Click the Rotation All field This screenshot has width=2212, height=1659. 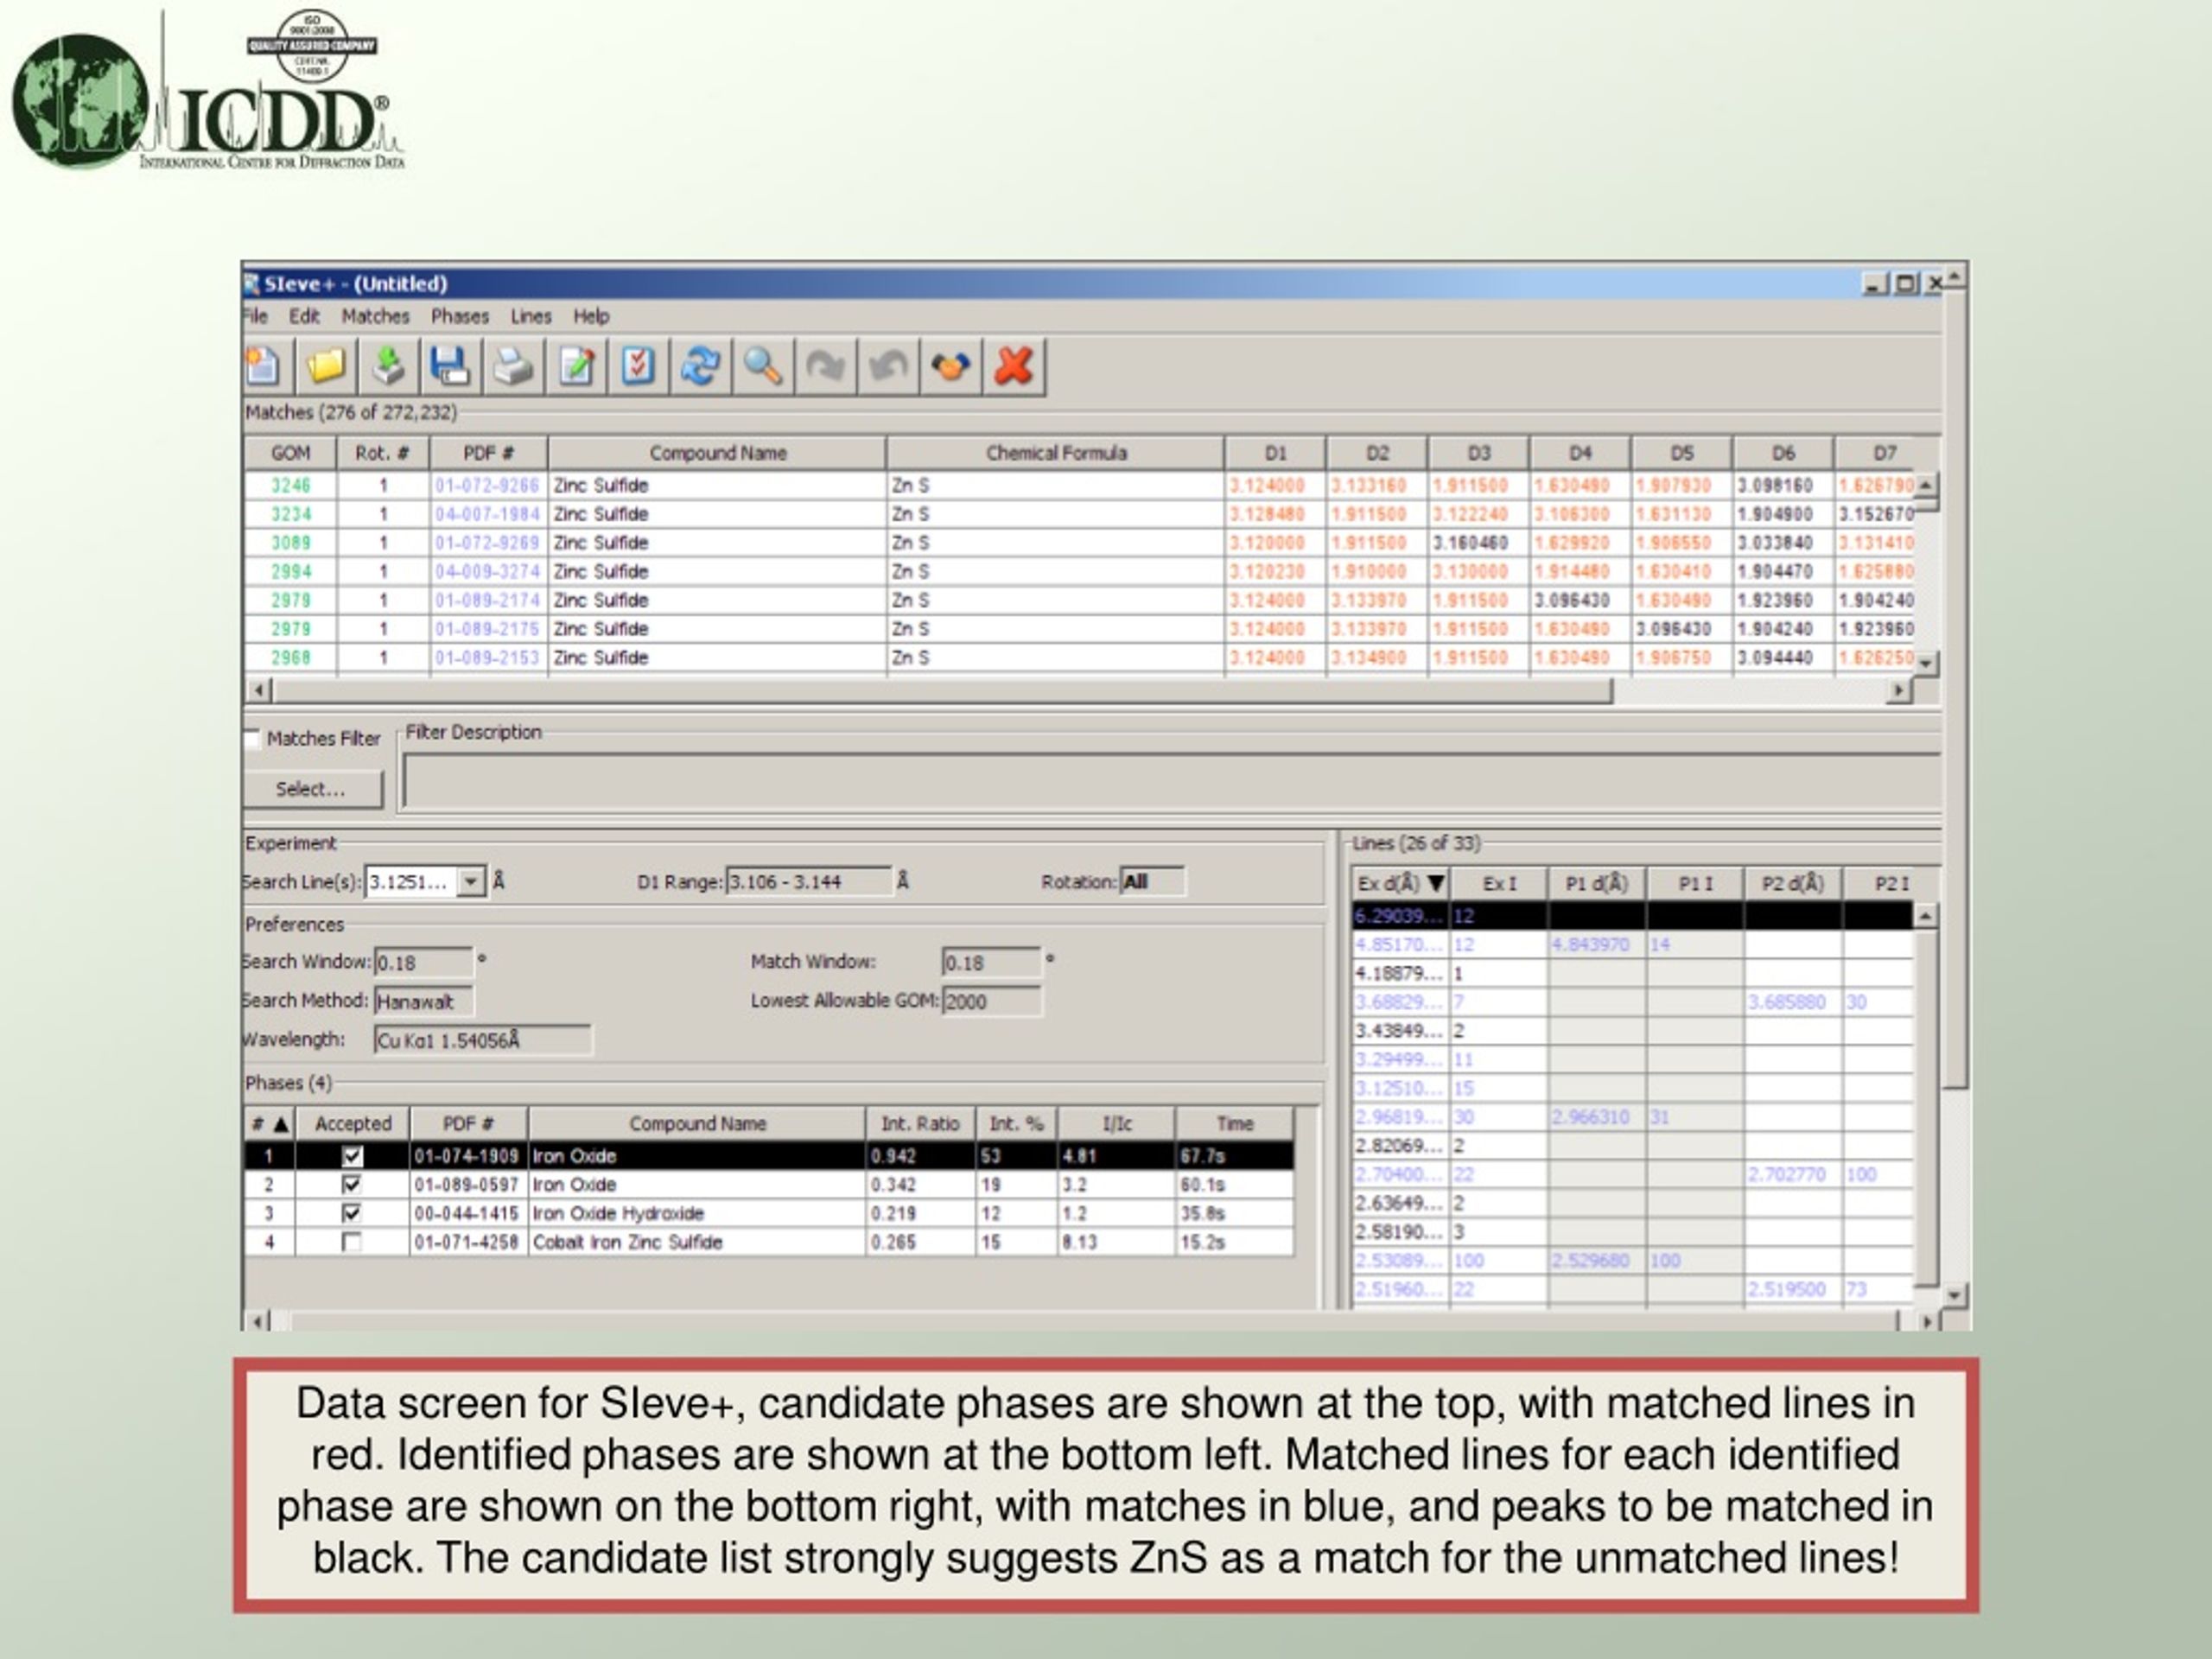[1152, 882]
